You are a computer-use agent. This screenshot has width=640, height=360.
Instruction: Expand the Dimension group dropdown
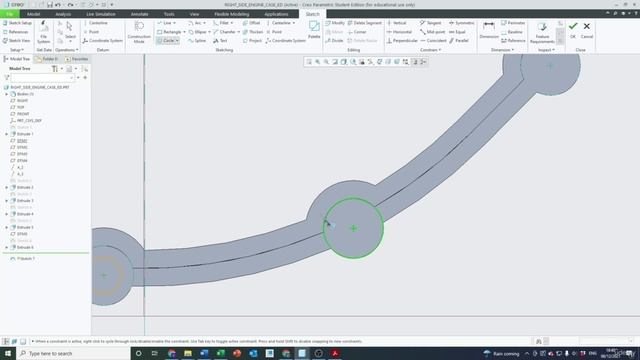pyautogui.click(x=502, y=50)
